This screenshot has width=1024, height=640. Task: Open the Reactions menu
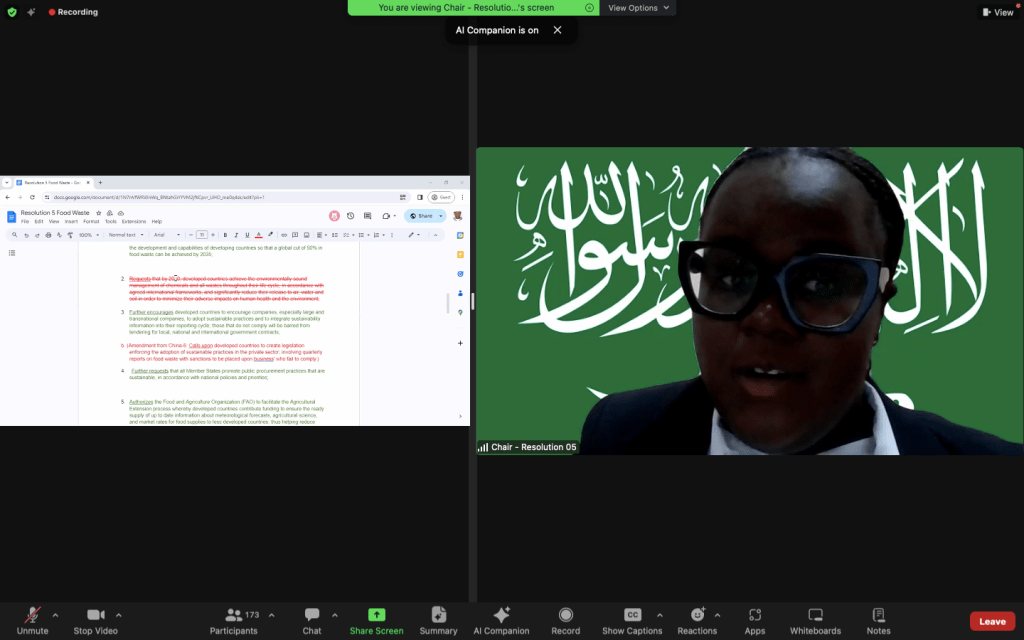tap(697, 620)
